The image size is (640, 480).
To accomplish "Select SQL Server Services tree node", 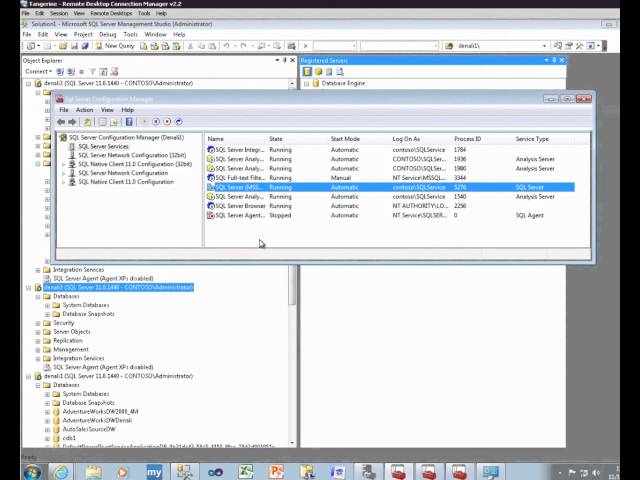I will pyautogui.click(x=103, y=146).
